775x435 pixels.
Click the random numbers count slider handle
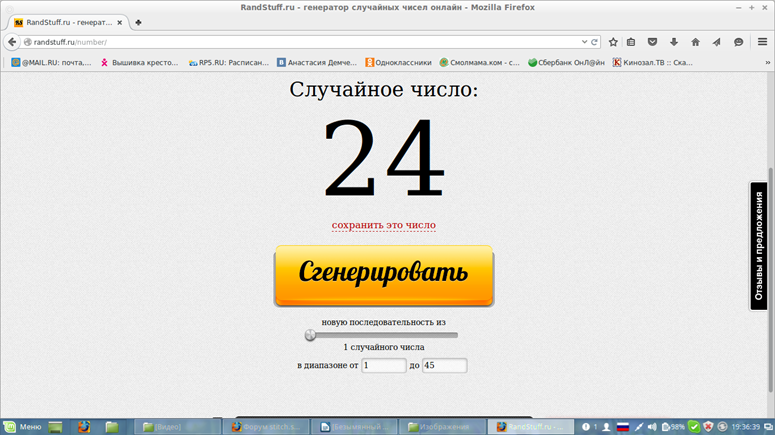point(310,335)
